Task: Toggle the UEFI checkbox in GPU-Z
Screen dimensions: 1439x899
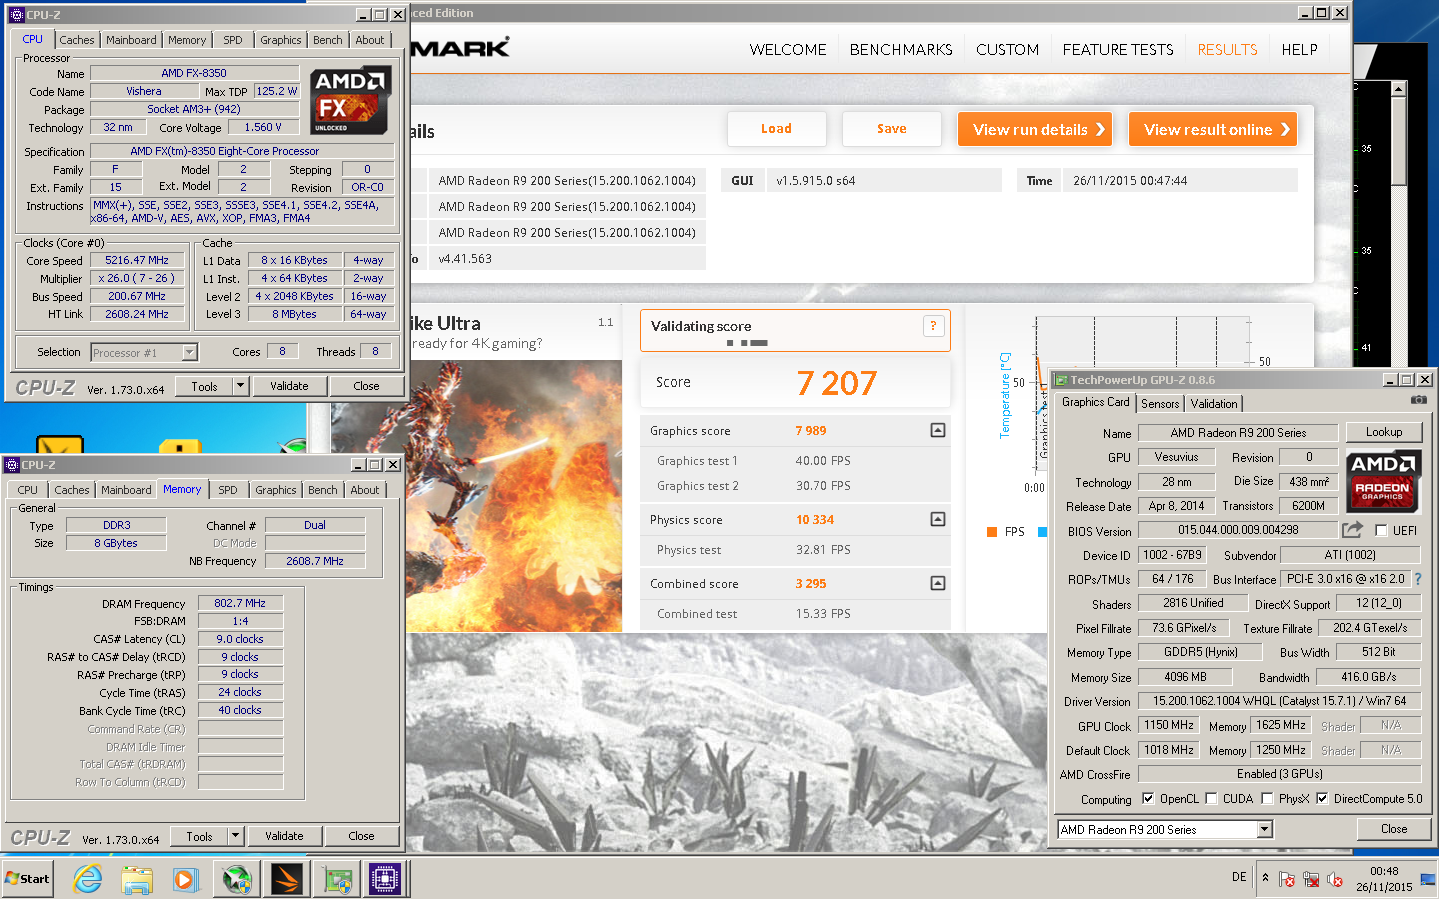Action: [1381, 531]
